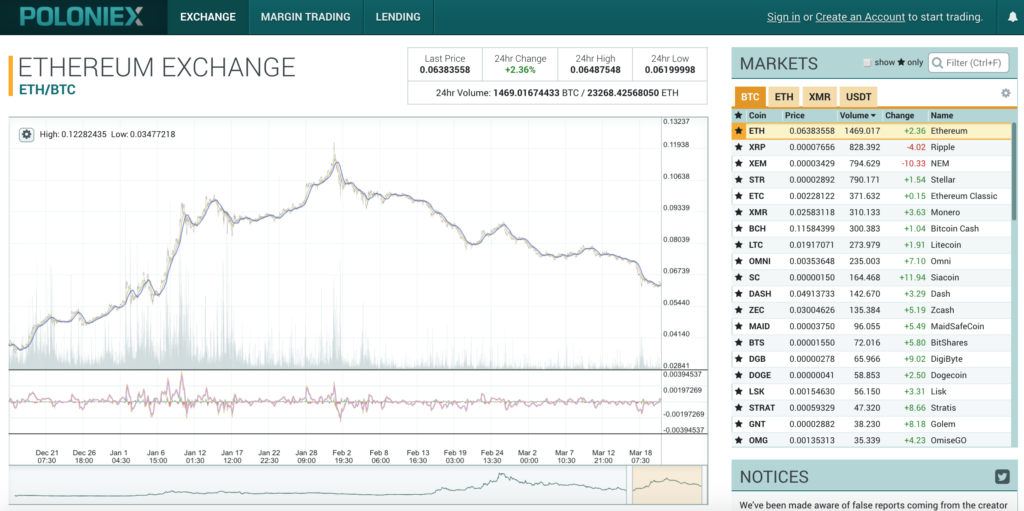1024x511 pixels.
Task: Select the Stratis market row
Action: (871, 408)
